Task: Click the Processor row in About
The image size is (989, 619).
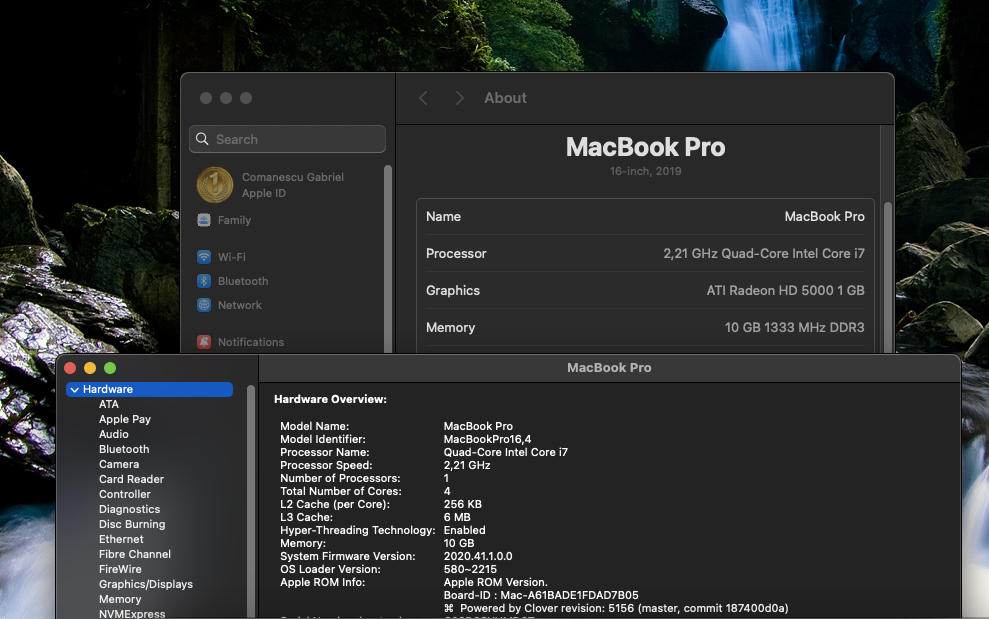Action: click(x=645, y=254)
